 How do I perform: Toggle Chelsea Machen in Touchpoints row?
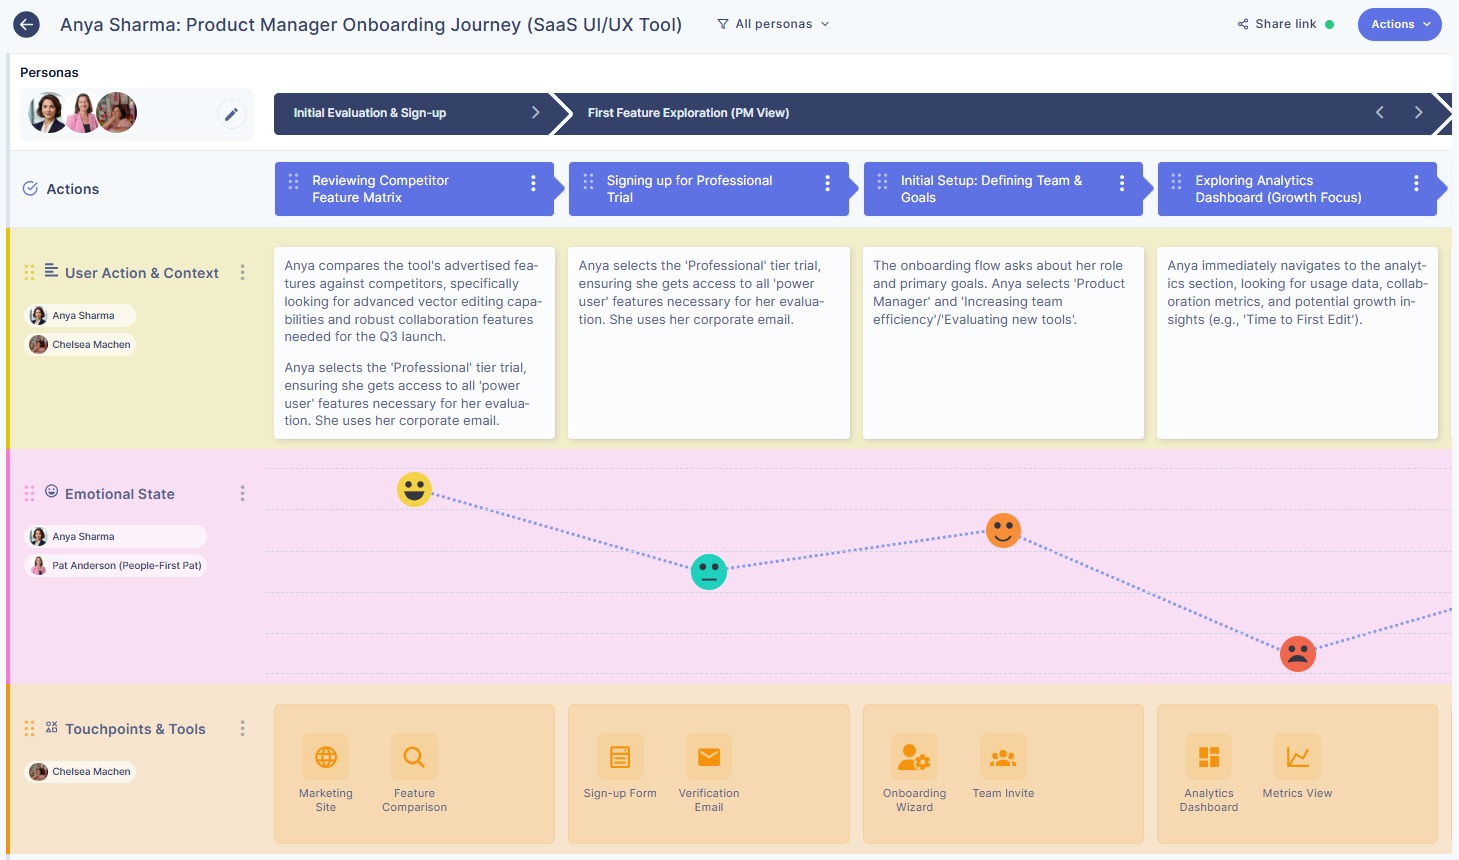[x=79, y=771]
